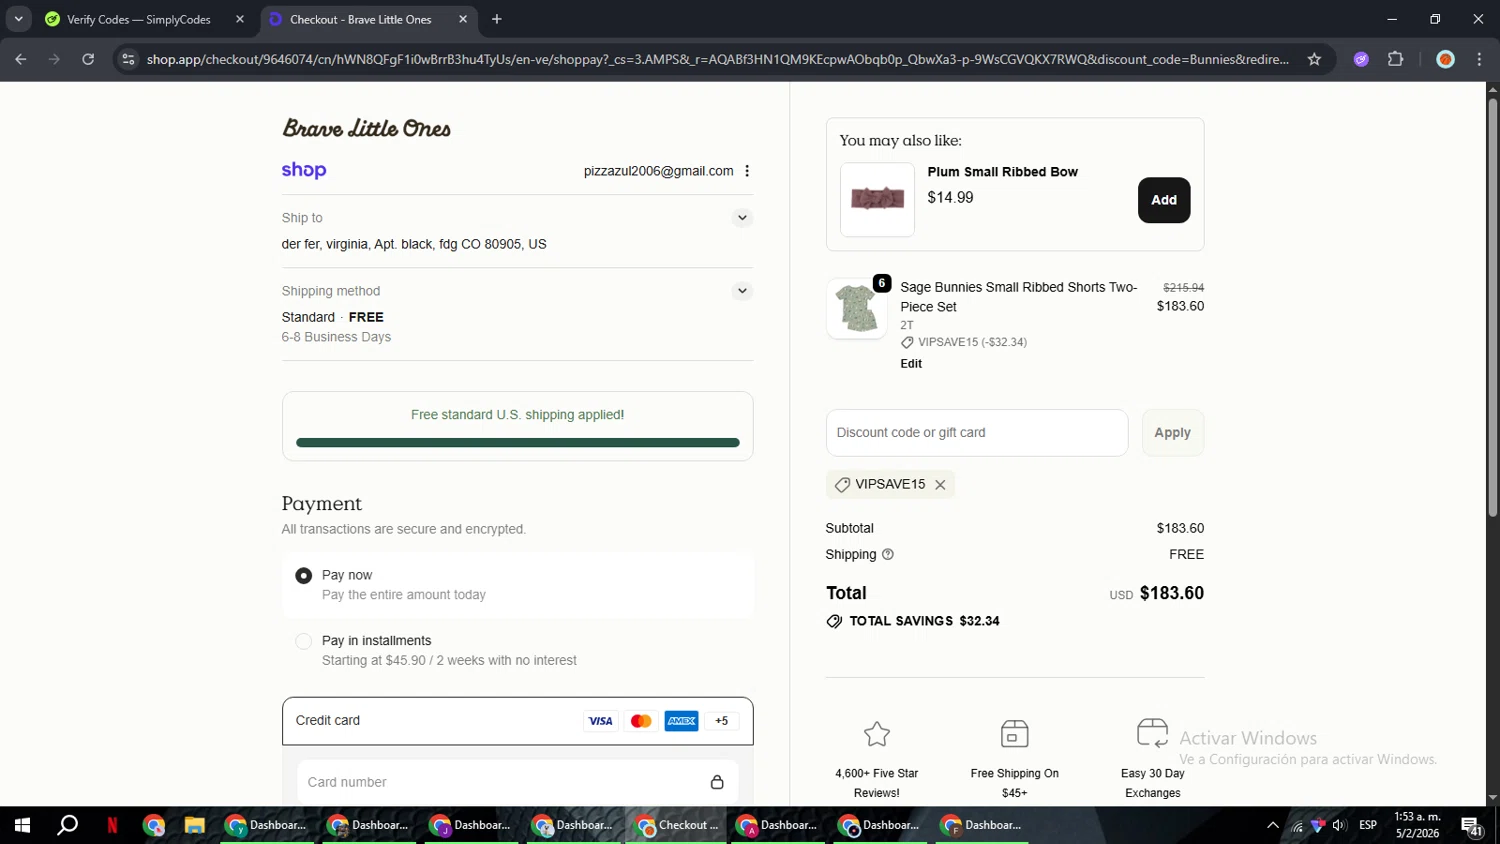Focus the Discount code or gift card field
Screen dimensions: 1500x844
pyautogui.click(x=977, y=433)
